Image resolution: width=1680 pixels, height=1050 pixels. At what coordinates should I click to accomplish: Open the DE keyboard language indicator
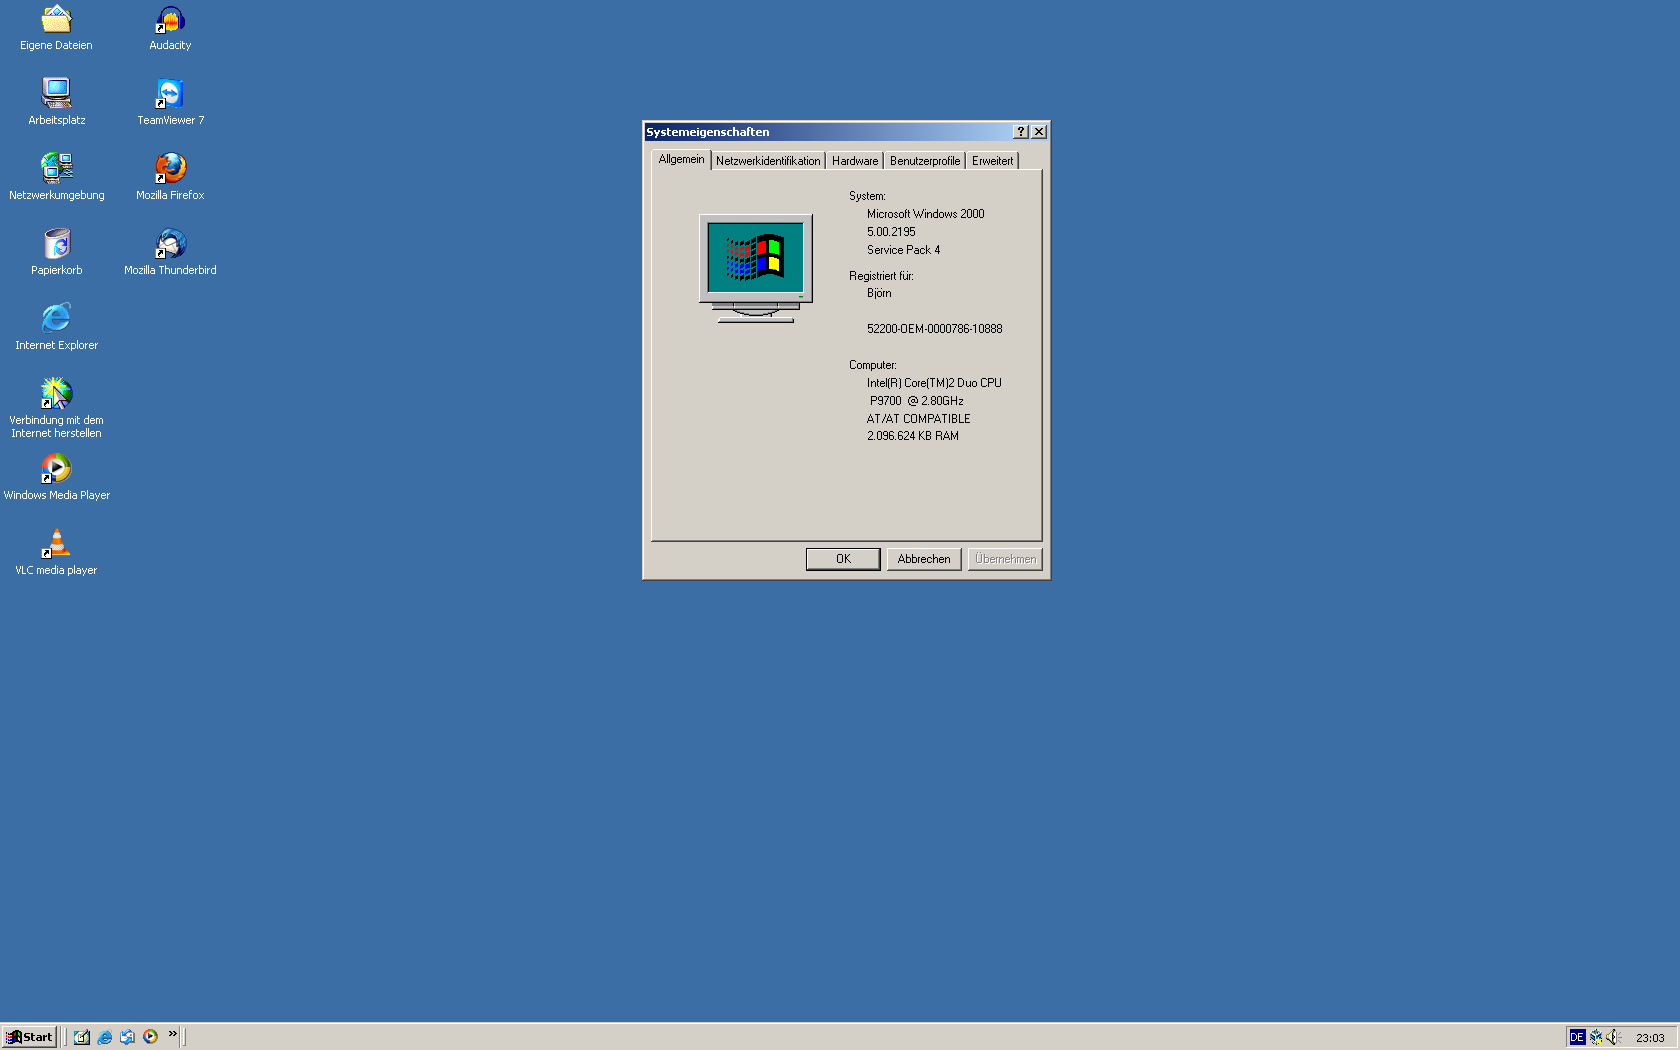click(x=1577, y=1037)
